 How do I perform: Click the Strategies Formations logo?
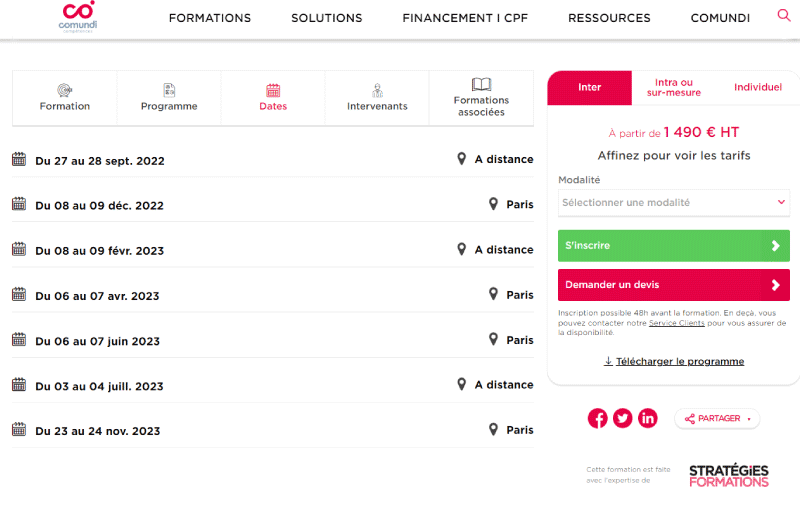pos(729,475)
